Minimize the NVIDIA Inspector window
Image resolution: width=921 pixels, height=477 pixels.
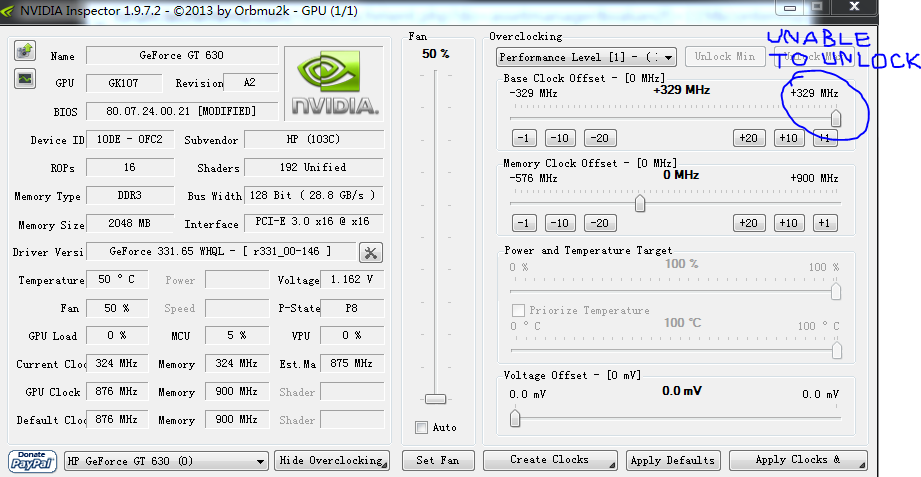coord(791,7)
